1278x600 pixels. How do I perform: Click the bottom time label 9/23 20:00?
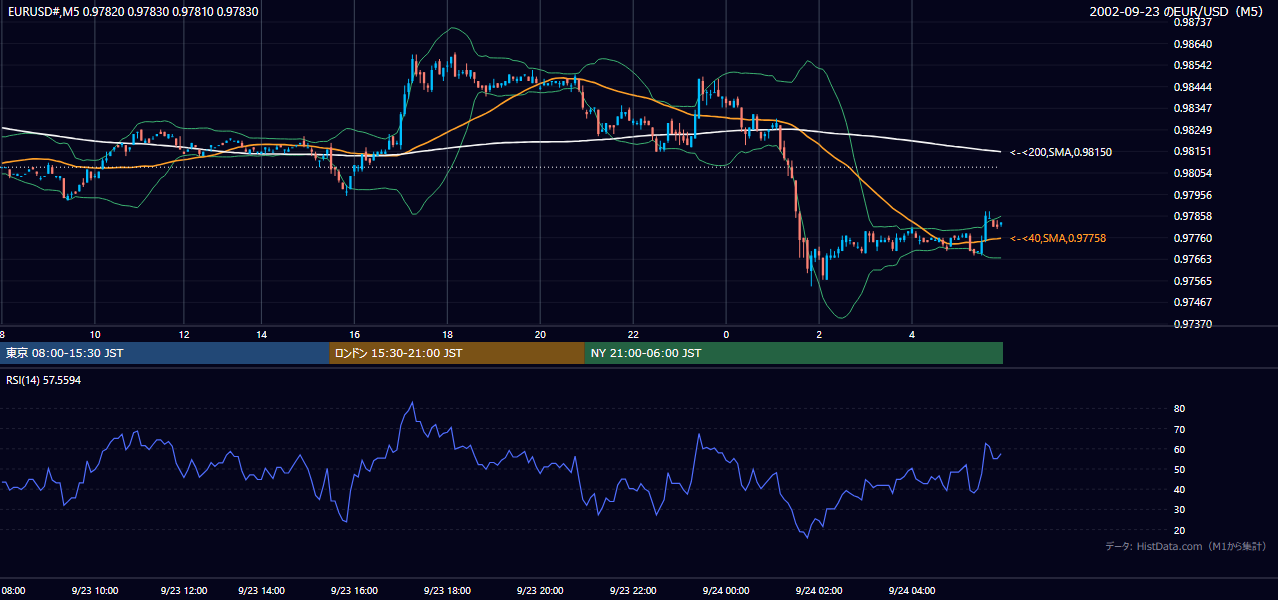[541, 590]
